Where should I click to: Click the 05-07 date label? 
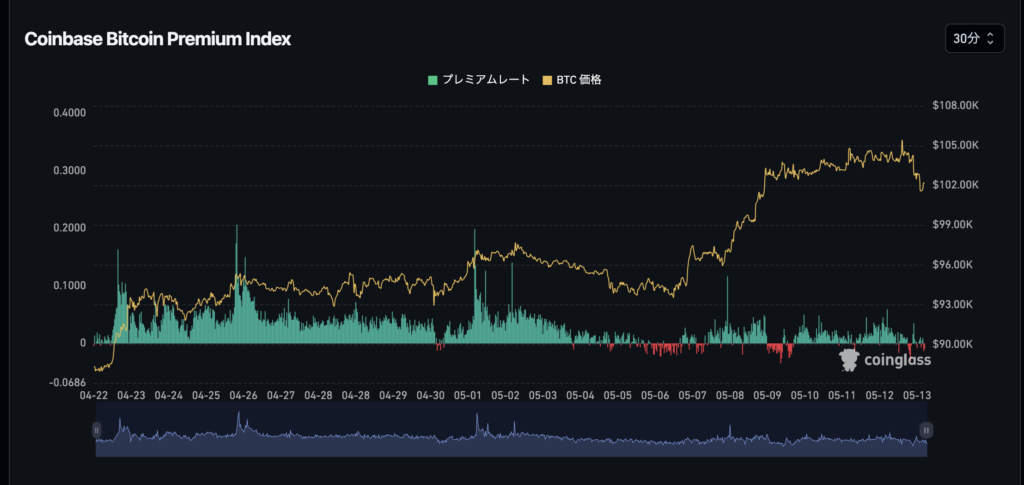pos(692,395)
